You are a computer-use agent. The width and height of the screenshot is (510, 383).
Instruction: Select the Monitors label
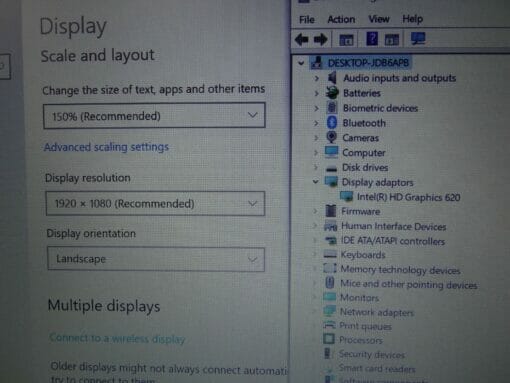click(359, 297)
